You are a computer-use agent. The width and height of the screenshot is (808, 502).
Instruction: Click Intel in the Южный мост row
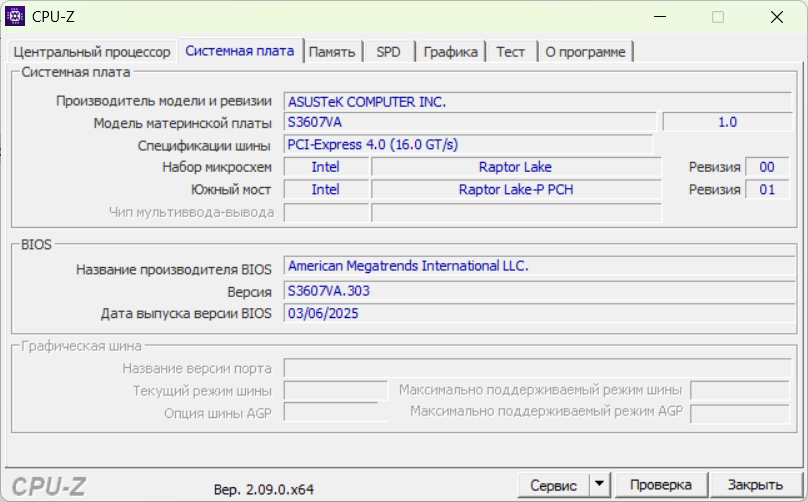tap(326, 190)
